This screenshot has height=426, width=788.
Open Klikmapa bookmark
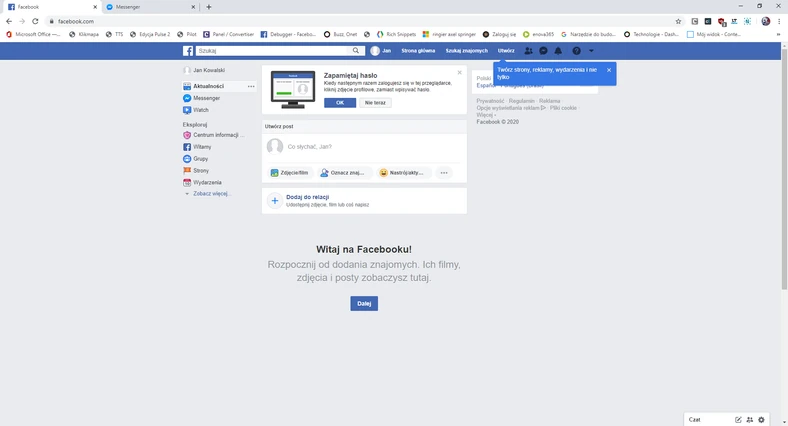[84, 34]
